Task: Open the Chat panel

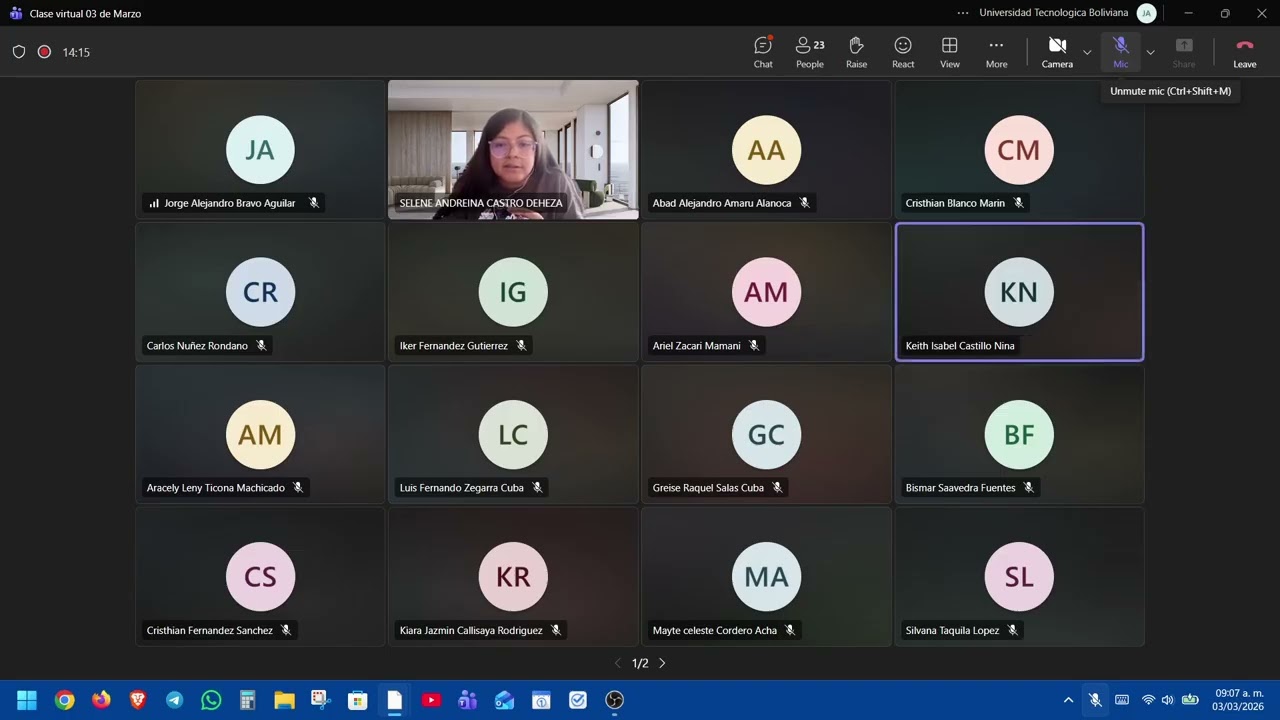Action: 763,52
